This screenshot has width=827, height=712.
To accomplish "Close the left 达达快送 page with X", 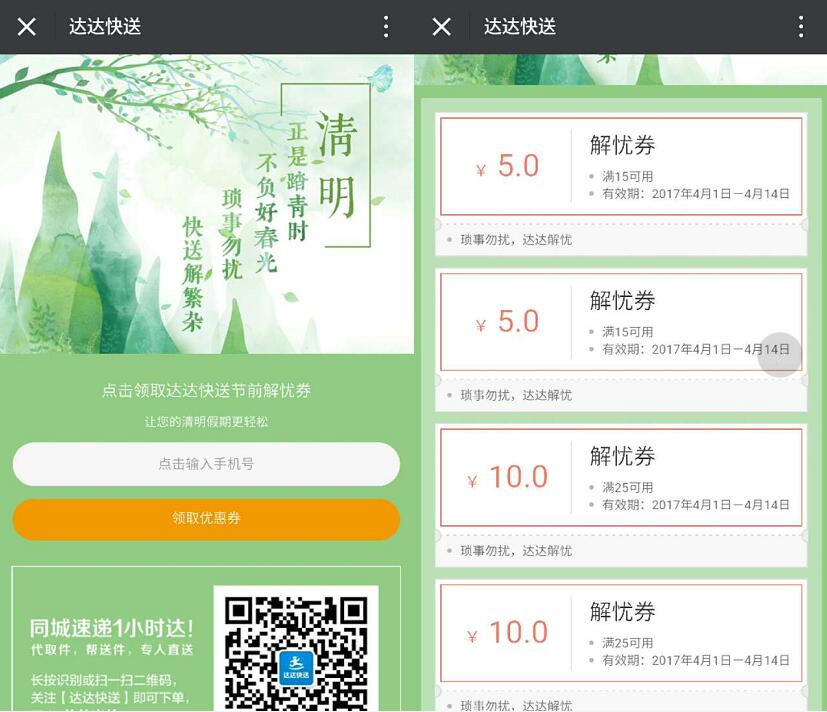I will [26, 26].
